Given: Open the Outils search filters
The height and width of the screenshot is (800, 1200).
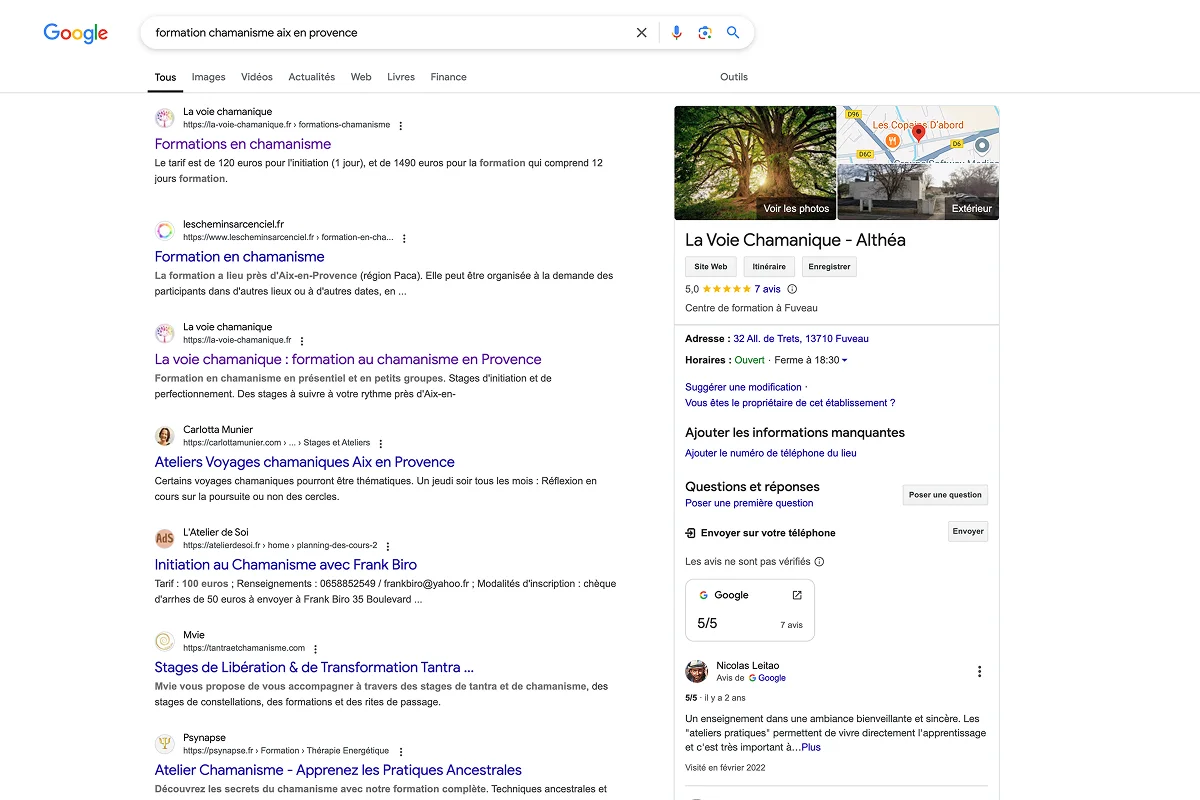Looking at the screenshot, I should pyautogui.click(x=734, y=77).
